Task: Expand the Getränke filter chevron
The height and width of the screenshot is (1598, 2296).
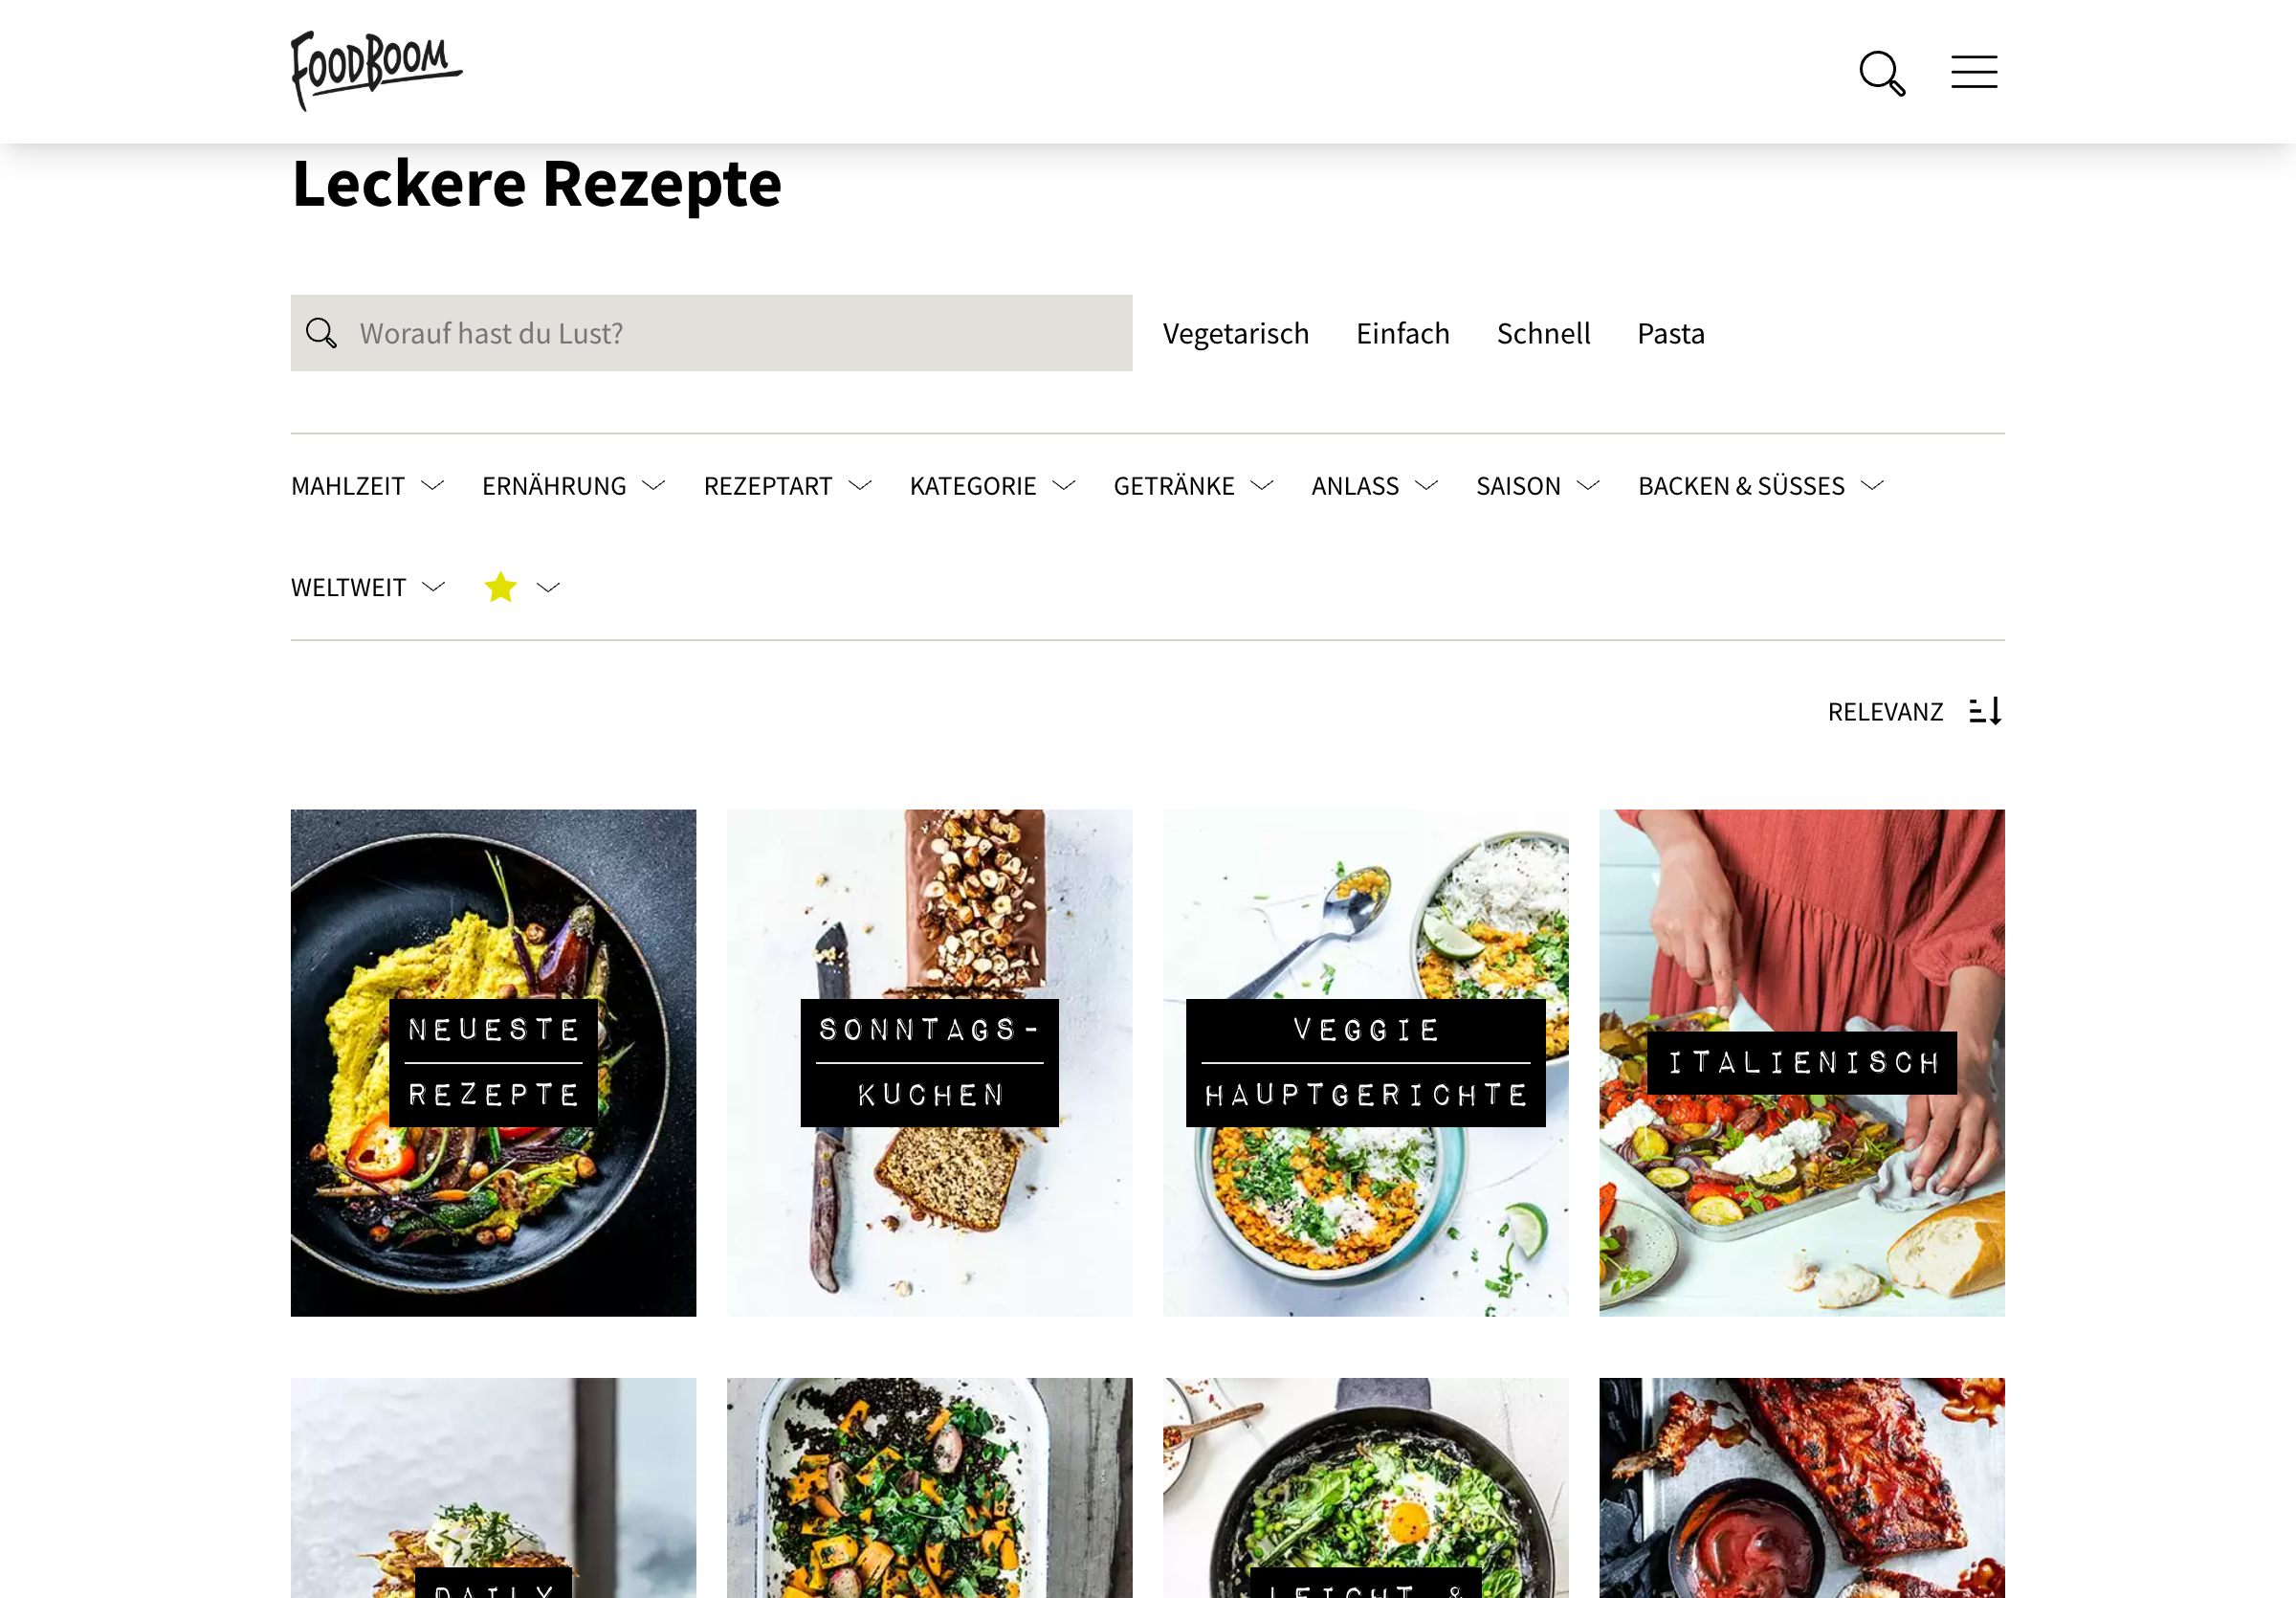Action: pos(1262,486)
